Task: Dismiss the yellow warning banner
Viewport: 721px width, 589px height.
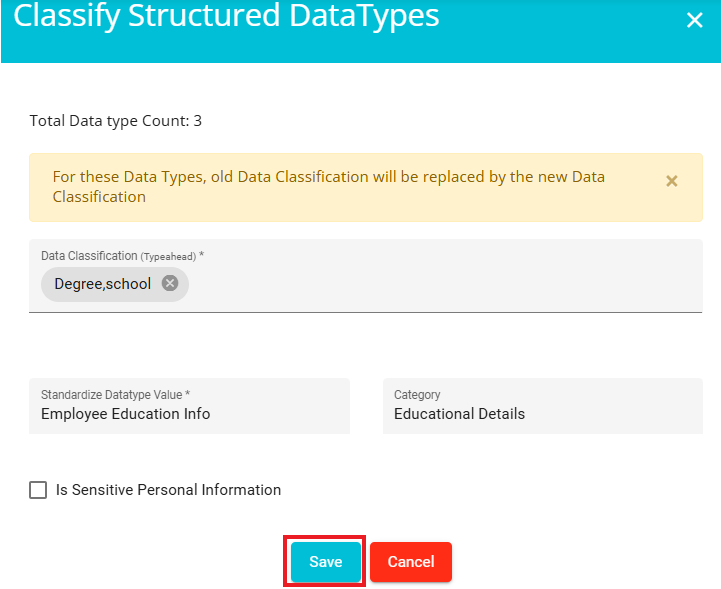Action: pos(671,181)
